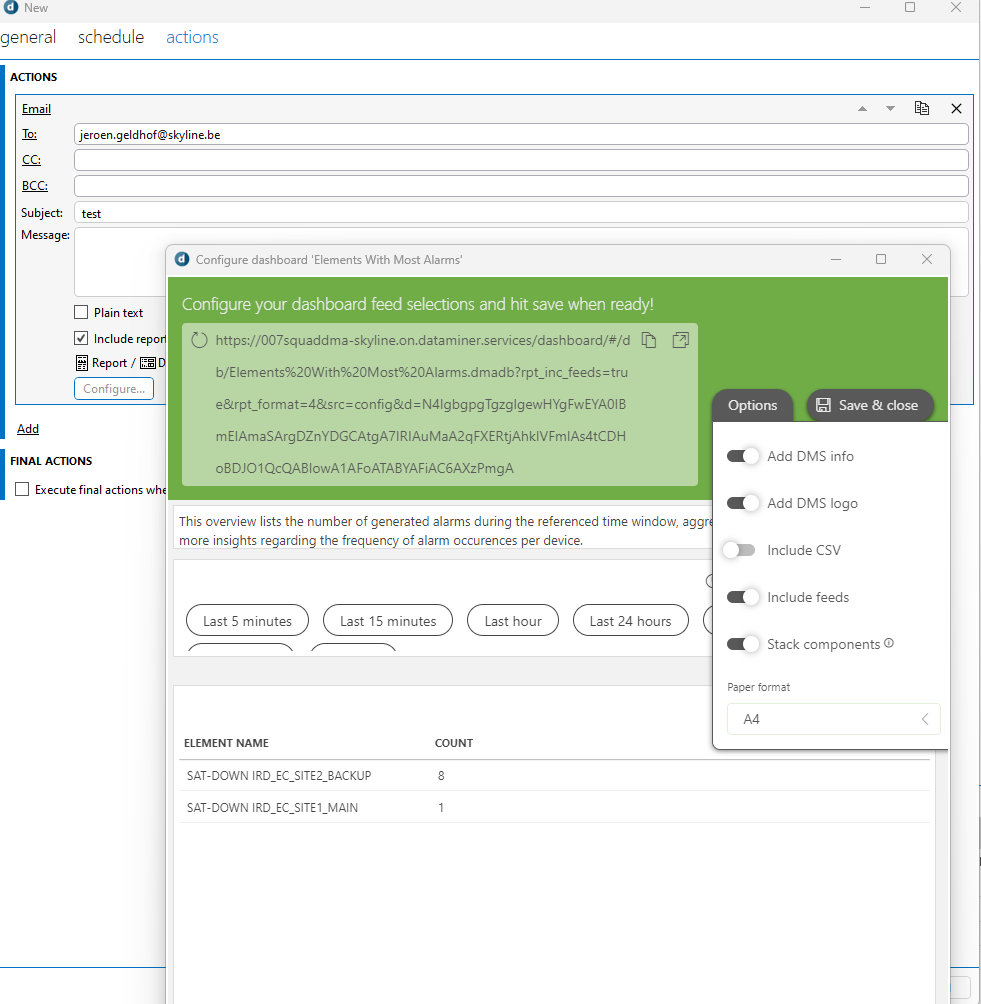This screenshot has width=981, height=1004.
Task: Switch to the general tab
Action: pos(28,37)
